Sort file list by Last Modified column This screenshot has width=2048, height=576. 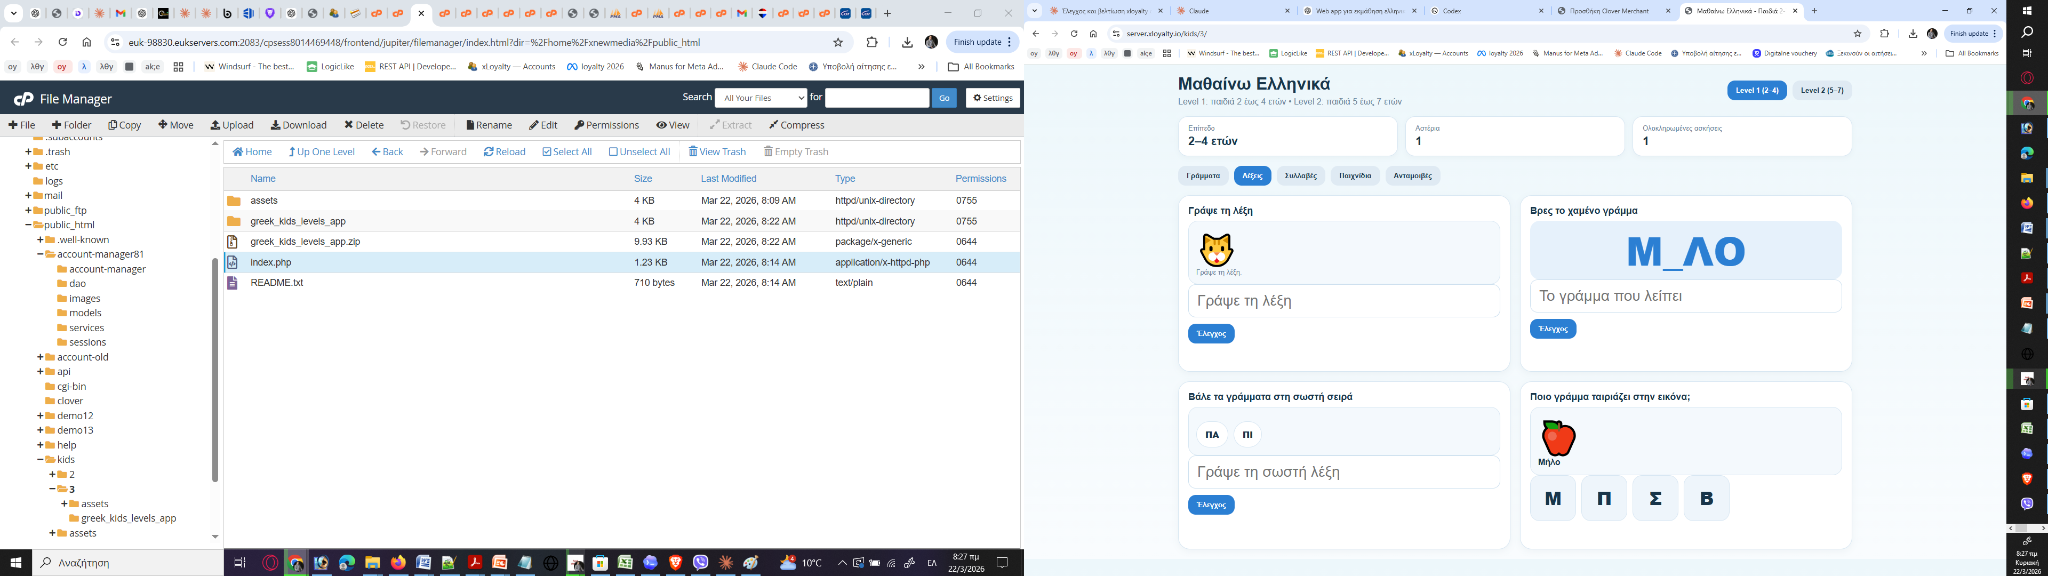728,178
